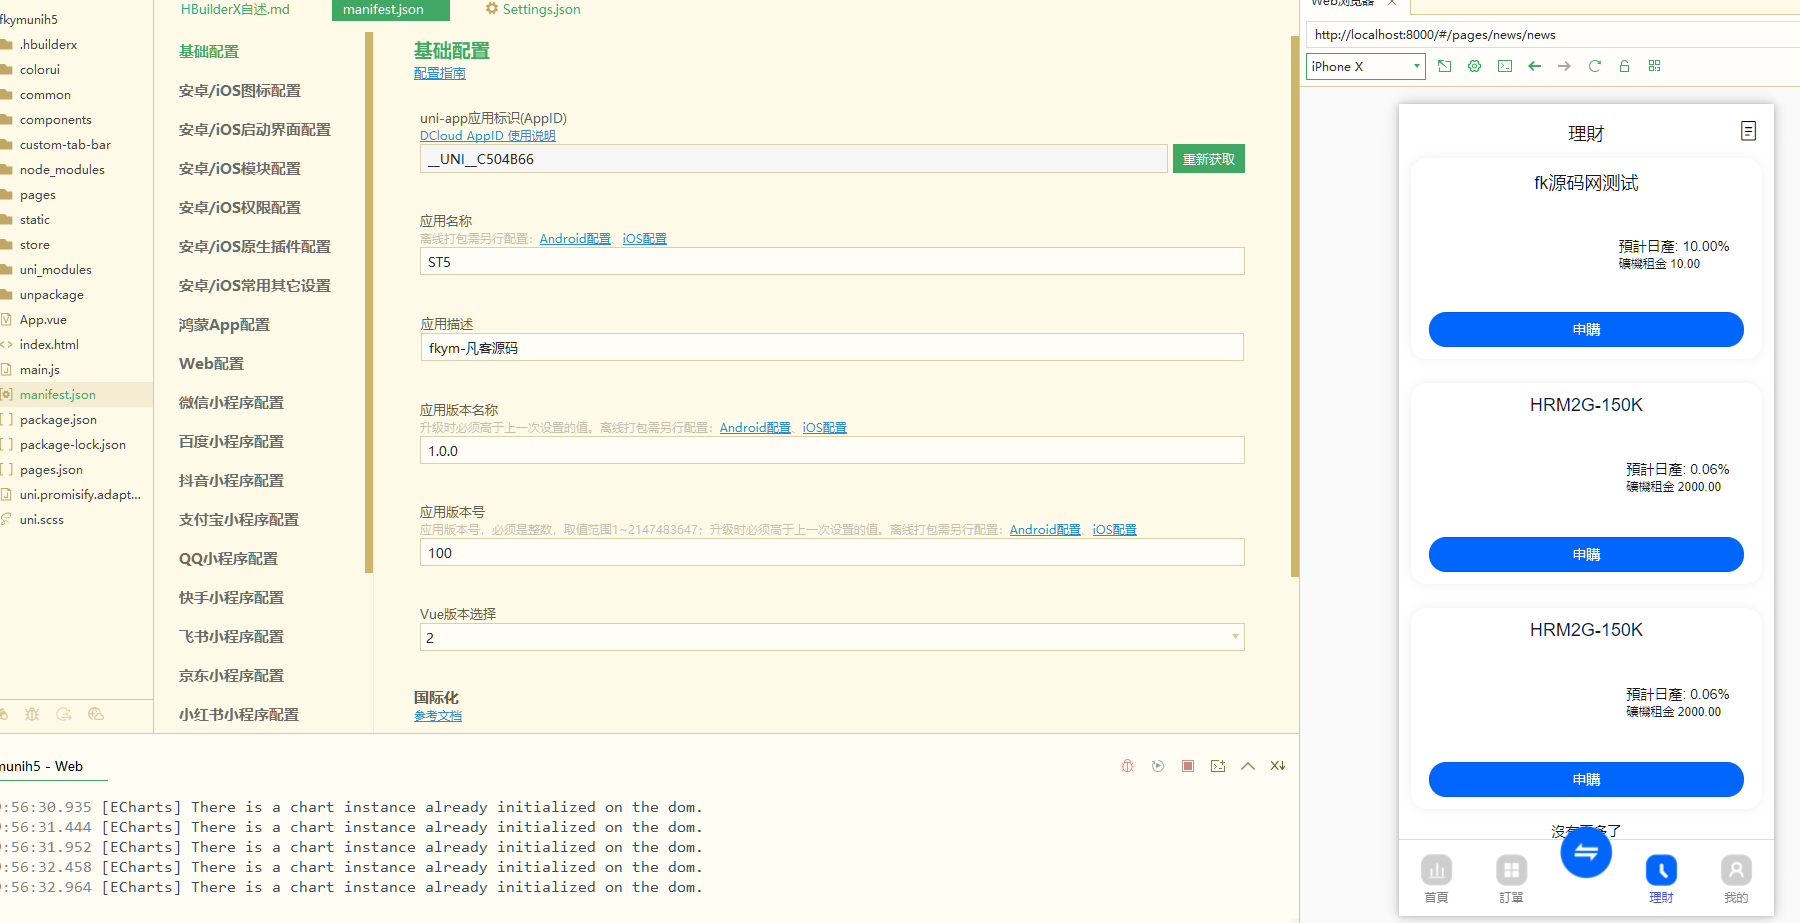Click the 应用描述 input field
The height and width of the screenshot is (923, 1800).
coord(831,348)
